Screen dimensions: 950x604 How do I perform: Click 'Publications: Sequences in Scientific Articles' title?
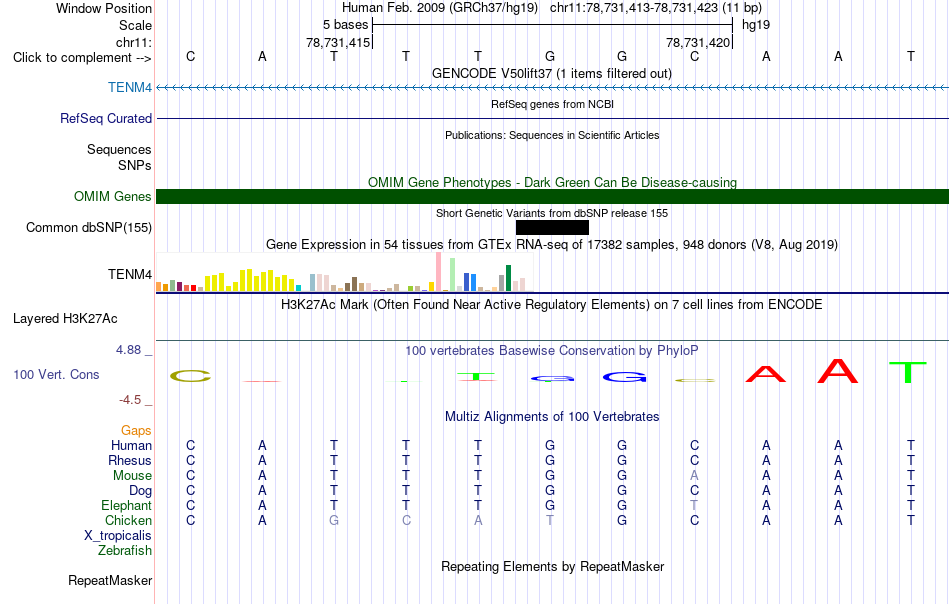(x=552, y=135)
